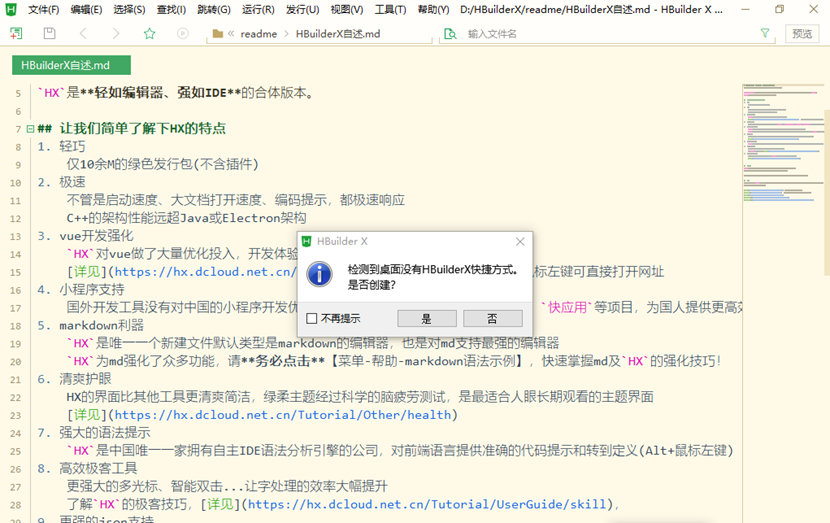Open the 视图(V) menu

pyautogui.click(x=347, y=10)
